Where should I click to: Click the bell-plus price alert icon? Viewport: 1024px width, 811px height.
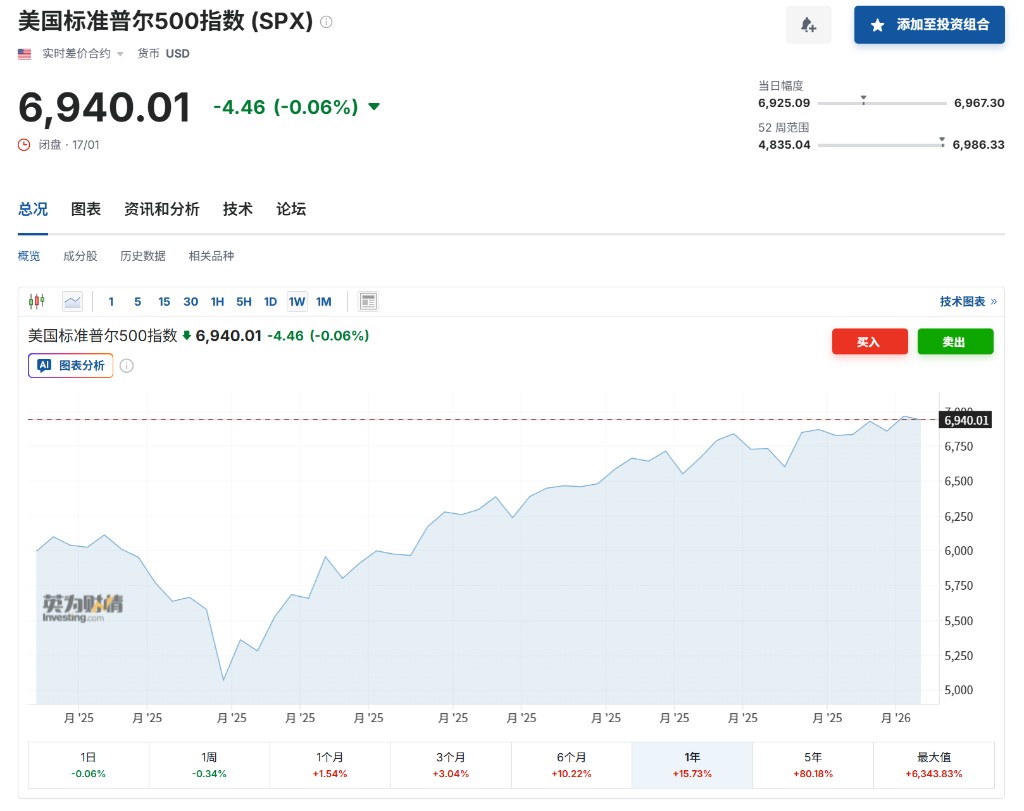tap(808, 25)
